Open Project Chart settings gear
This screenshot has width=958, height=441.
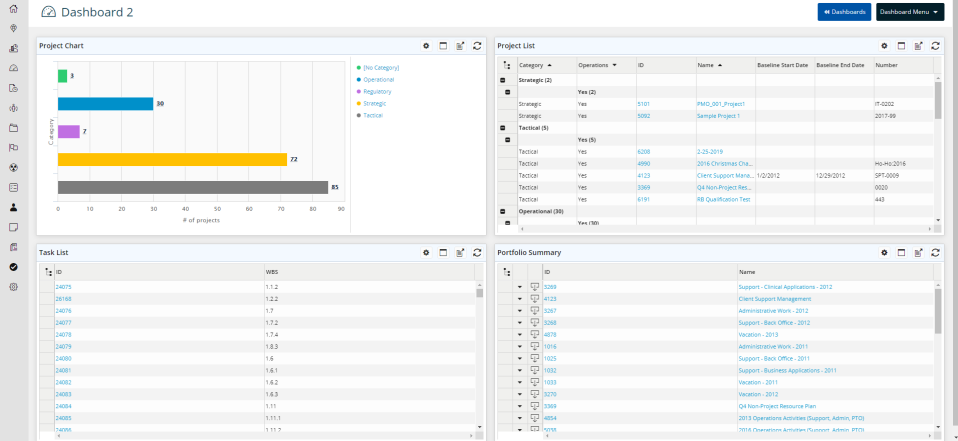(x=425, y=45)
